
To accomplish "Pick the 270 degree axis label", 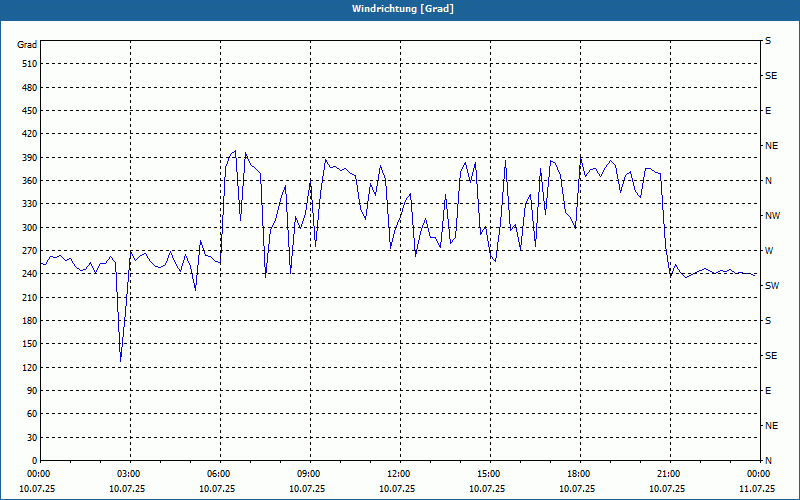I will 30,251.
